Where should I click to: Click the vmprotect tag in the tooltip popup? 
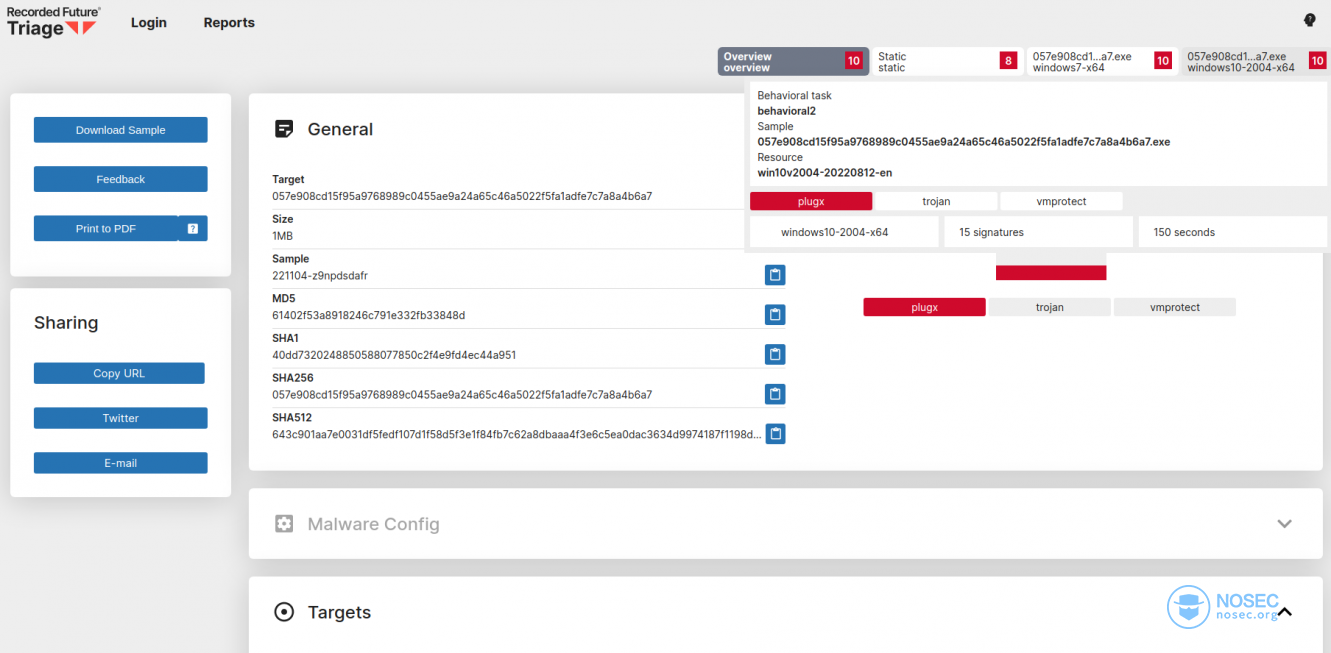coord(1061,201)
